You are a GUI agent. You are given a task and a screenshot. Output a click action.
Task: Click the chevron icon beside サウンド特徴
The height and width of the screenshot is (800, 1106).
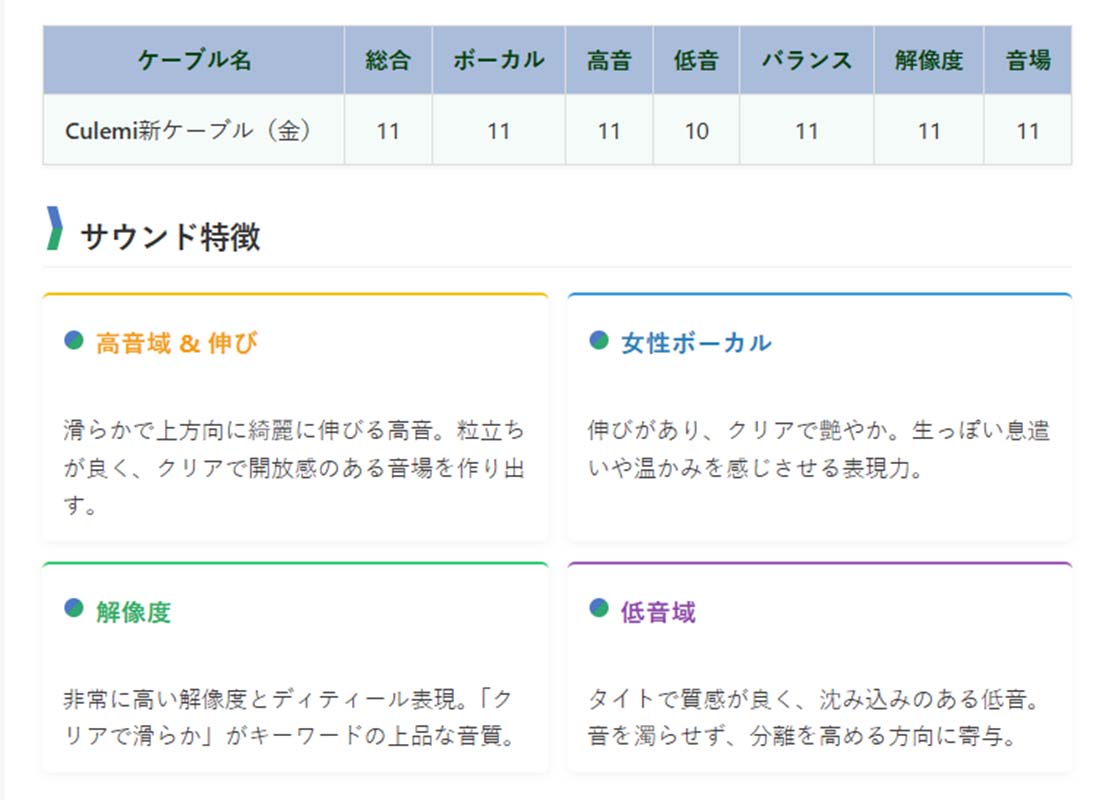point(54,228)
